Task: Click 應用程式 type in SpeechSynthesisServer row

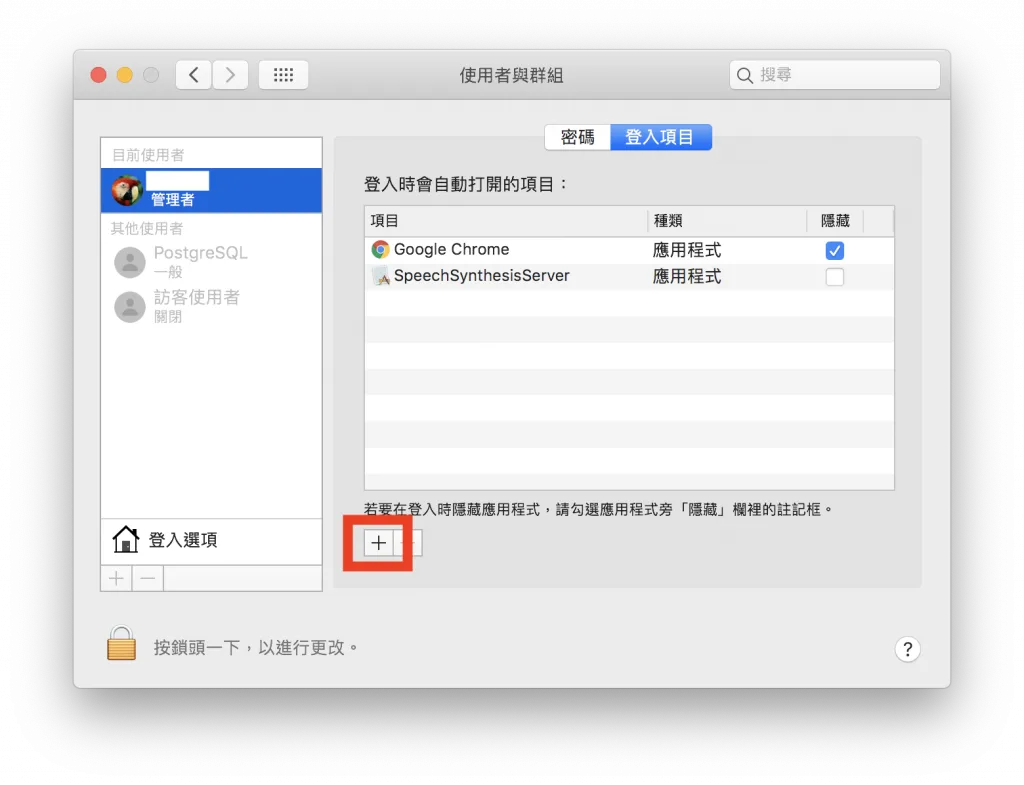Action: click(687, 277)
